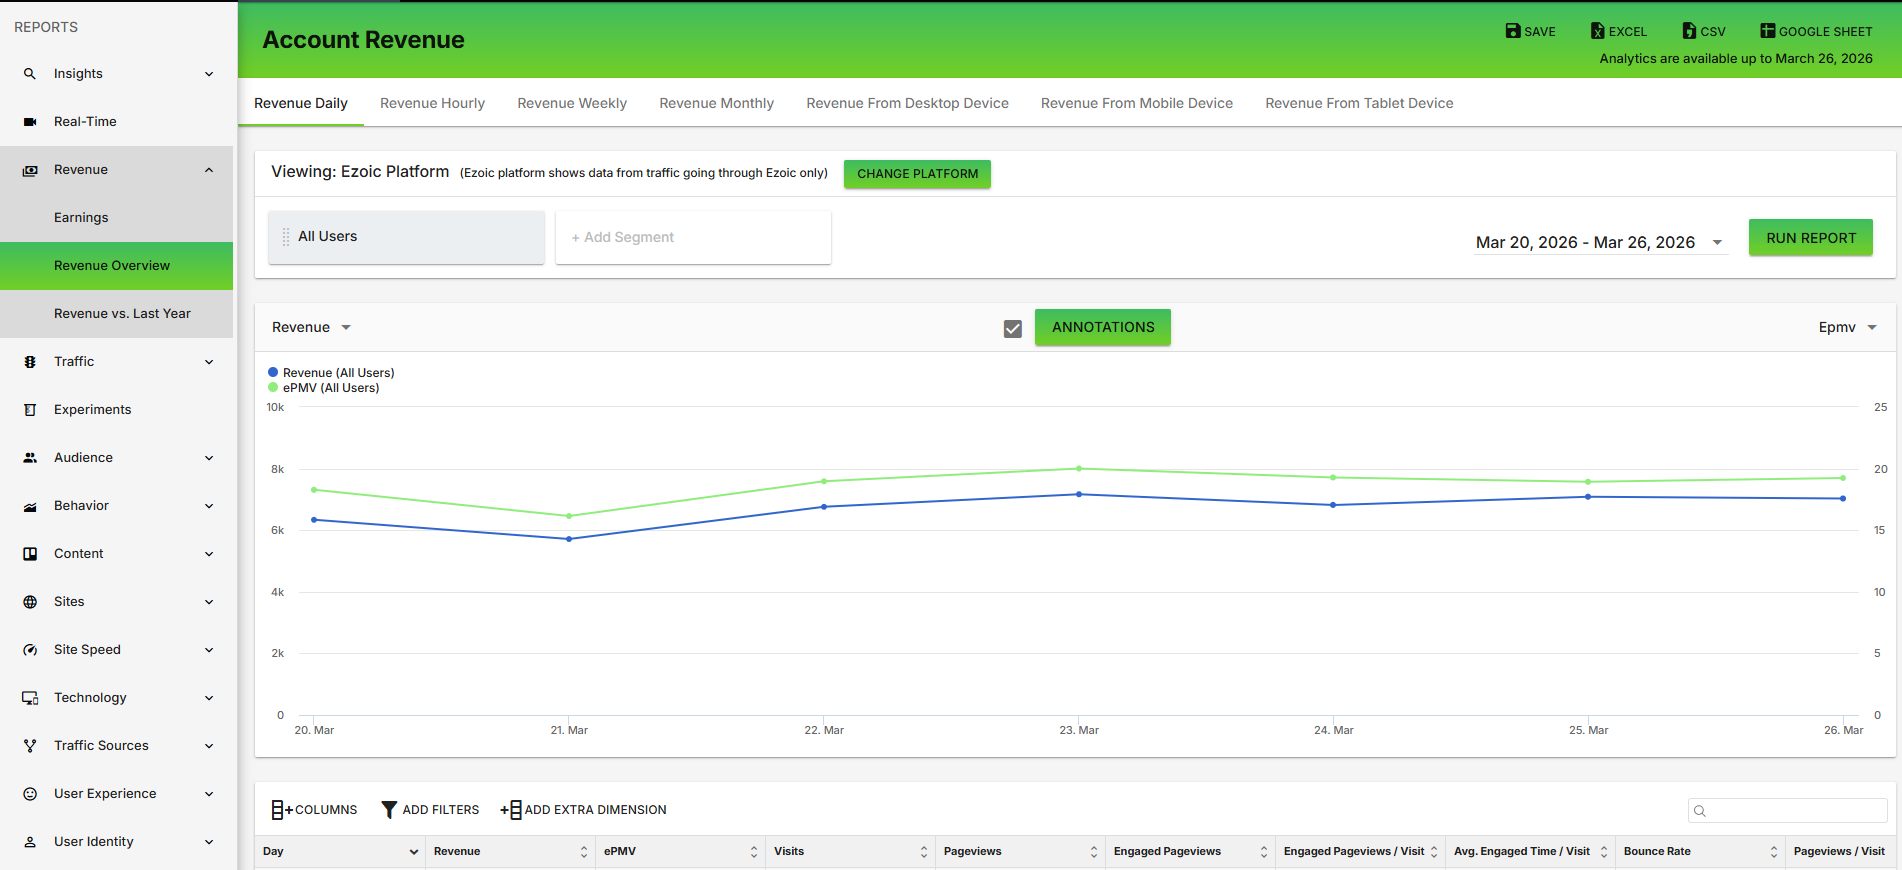Viewport: 1902px width, 870px height.
Task: Open Revenue From Desktop Device tab
Action: point(908,103)
